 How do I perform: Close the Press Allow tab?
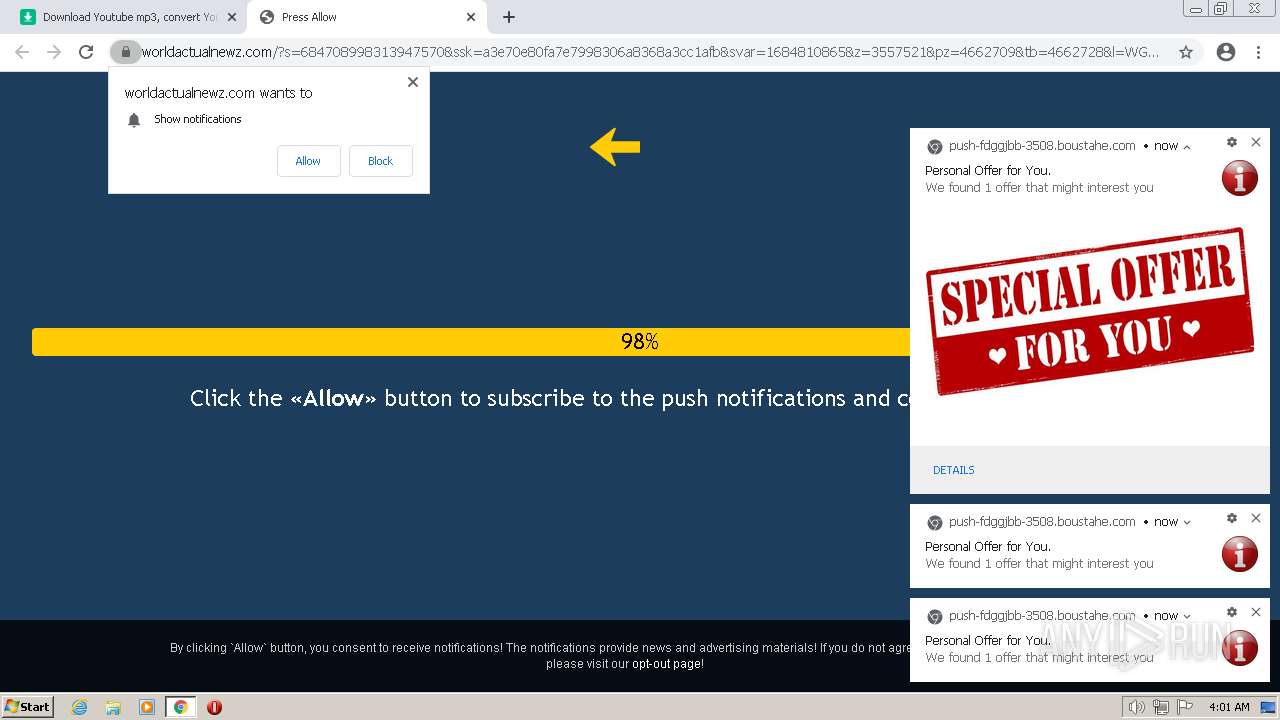coord(470,17)
